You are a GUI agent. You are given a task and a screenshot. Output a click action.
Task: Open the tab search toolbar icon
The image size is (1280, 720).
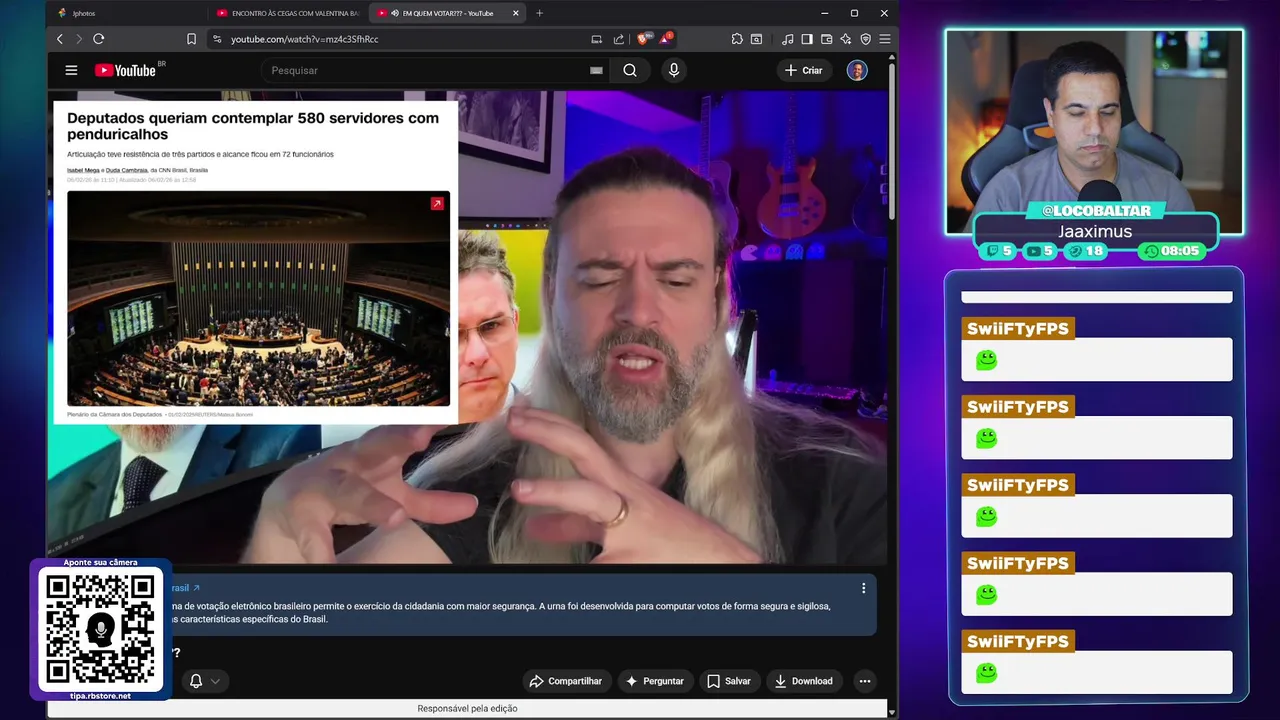[757, 39]
